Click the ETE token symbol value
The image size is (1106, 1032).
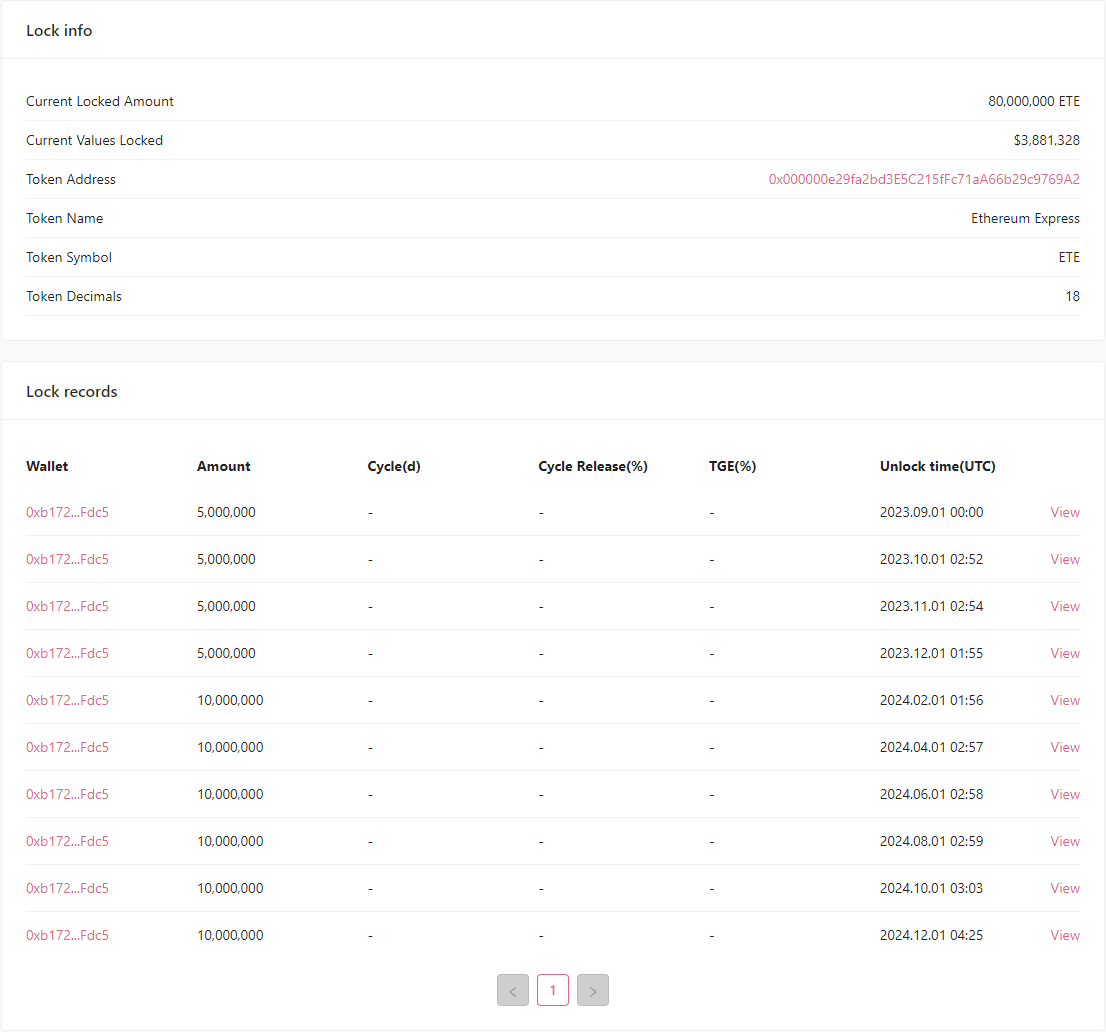tap(1069, 257)
